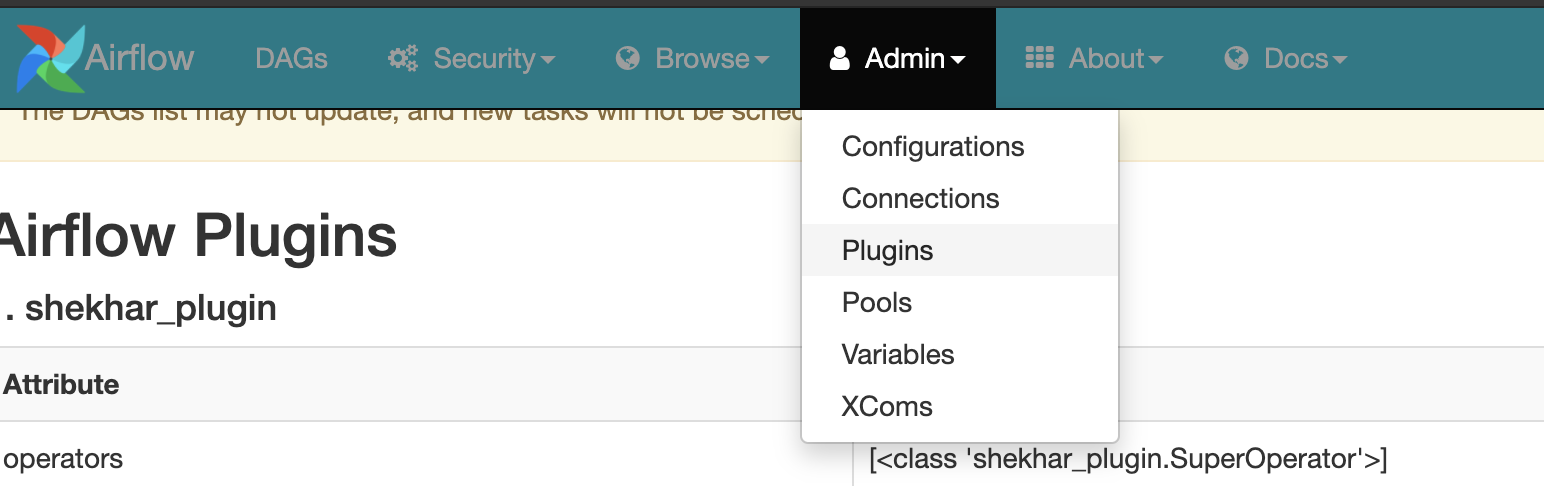The width and height of the screenshot is (1544, 486).
Task: Go to the DAGs page
Action: tap(291, 59)
